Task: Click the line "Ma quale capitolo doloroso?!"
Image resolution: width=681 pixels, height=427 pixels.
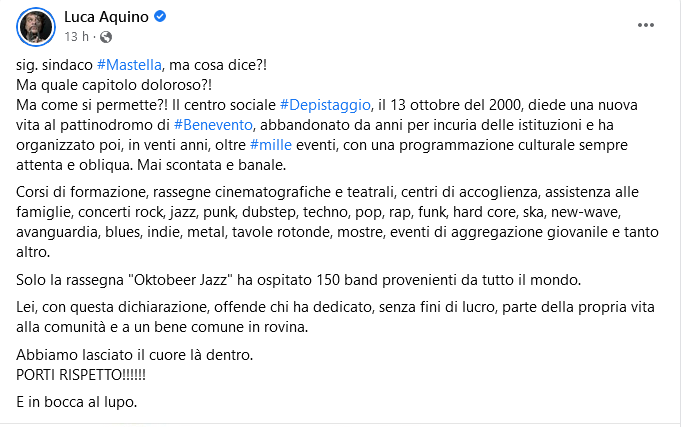Action: [x=114, y=85]
